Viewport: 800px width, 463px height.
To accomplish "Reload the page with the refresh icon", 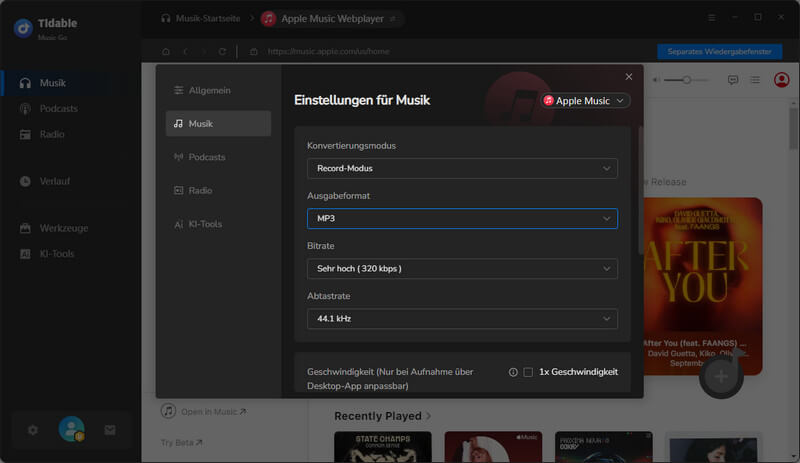I will [x=222, y=52].
